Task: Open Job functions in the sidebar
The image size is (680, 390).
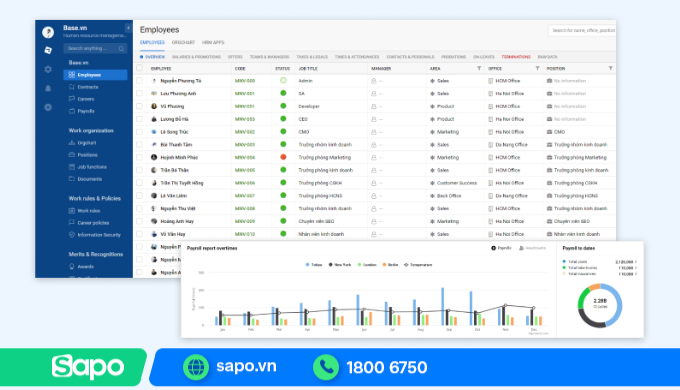Action: (x=88, y=167)
